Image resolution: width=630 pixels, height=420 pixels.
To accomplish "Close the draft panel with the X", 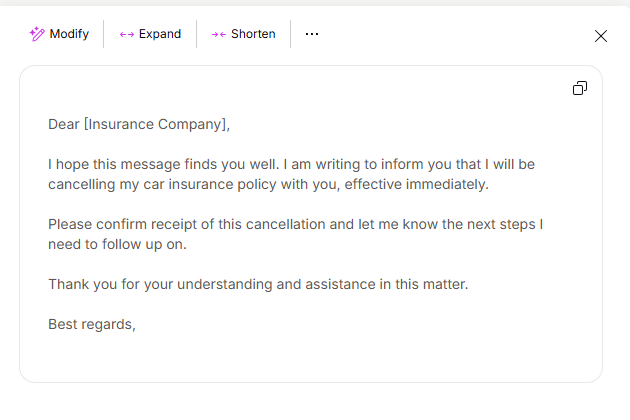I will coord(601,36).
